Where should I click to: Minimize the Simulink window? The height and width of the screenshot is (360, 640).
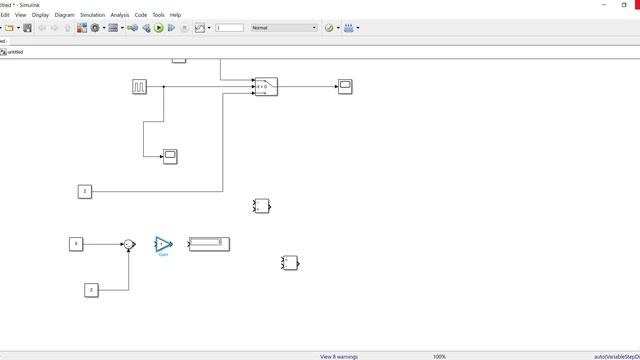pyautogui.click(x=604, y=5)
